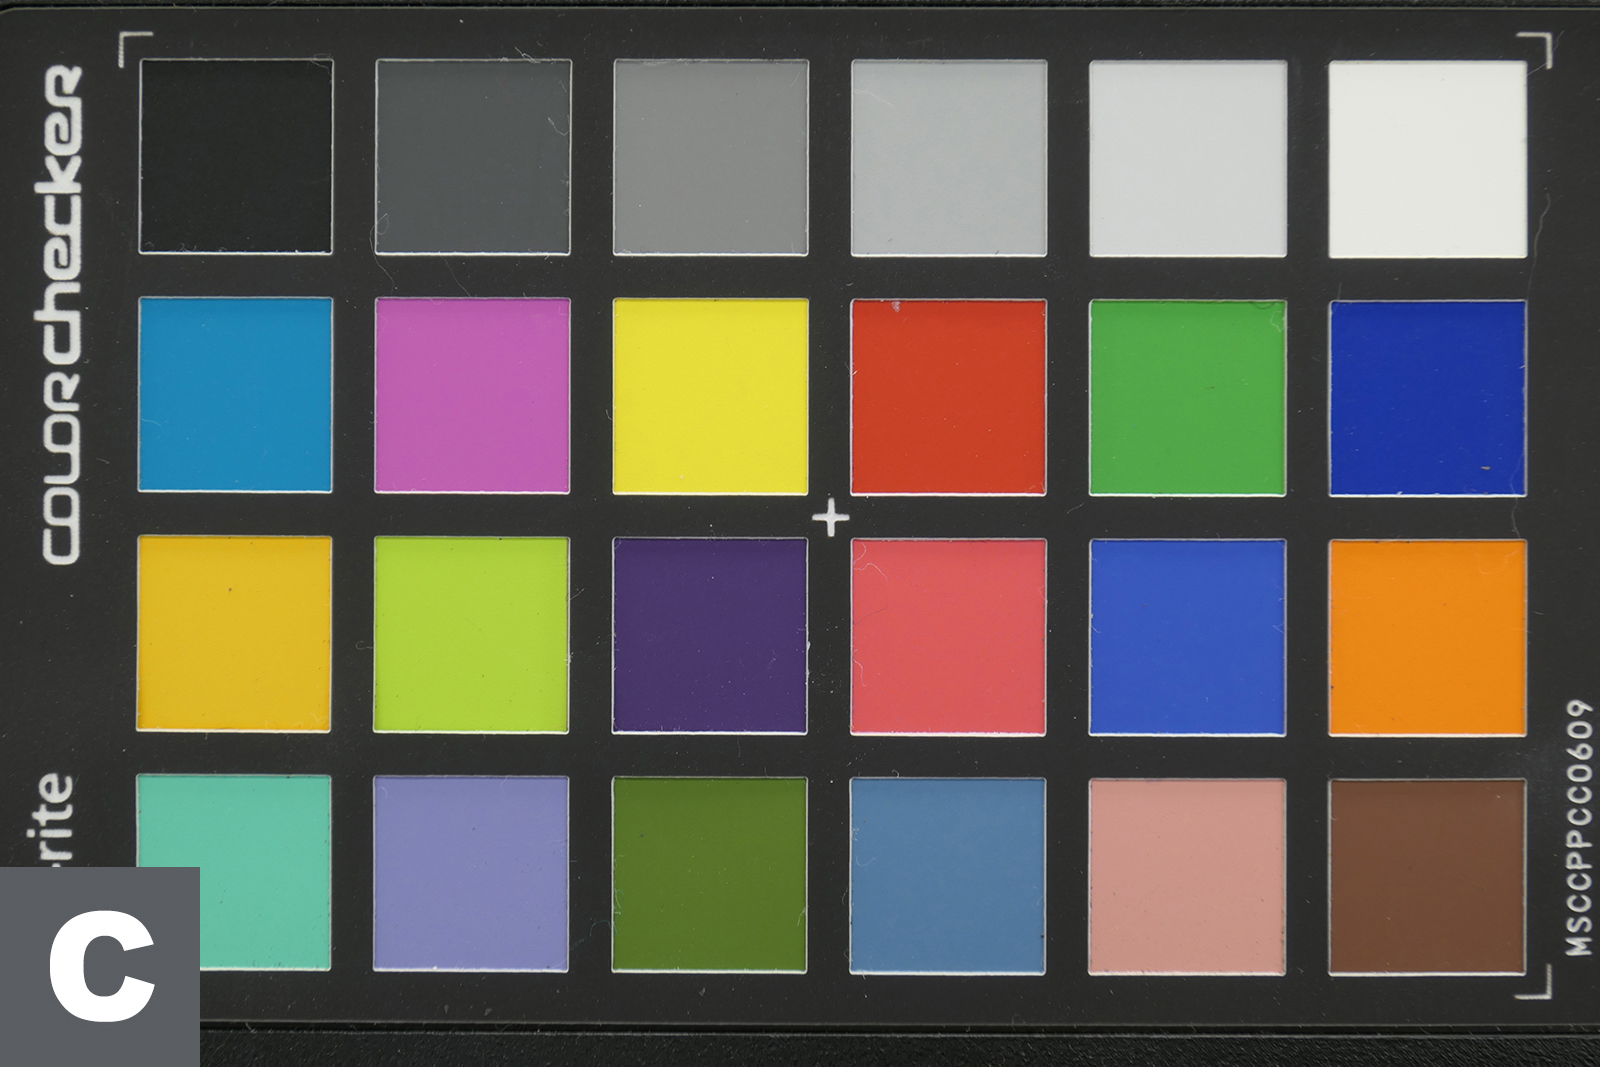
Task: Pick the dark navy blue patch
Action: point(1427,398)
